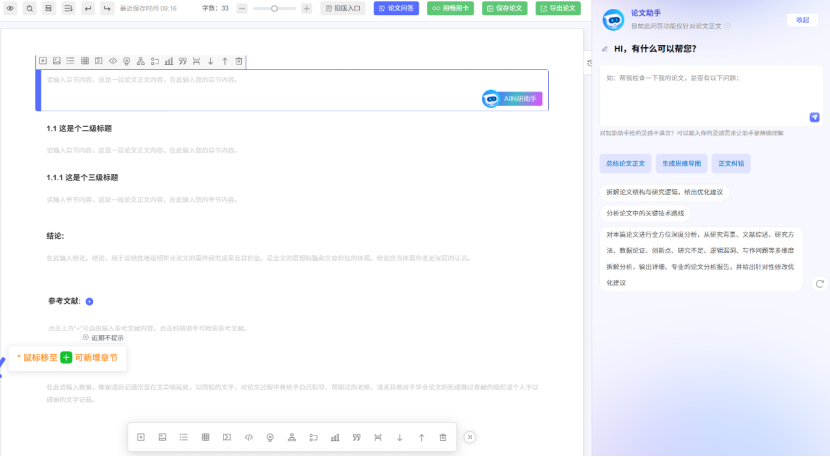Screen dimensions: 830x457
Task: Click down arrow in bottom floating toolbar
Action: pyautogui.click(x=400, y=437)
